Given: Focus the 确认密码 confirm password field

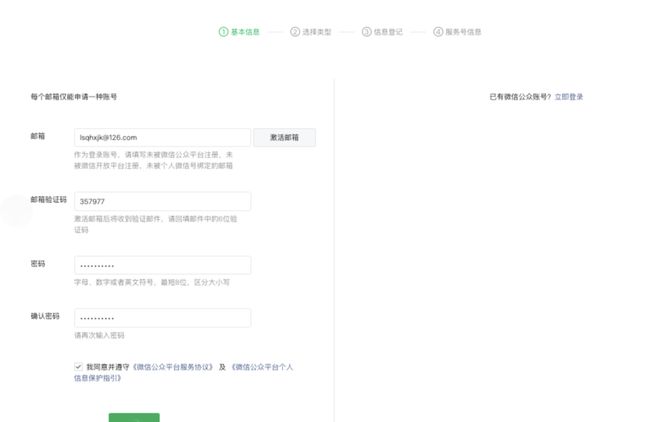Looking at the screenshot, I should [162, 318].
